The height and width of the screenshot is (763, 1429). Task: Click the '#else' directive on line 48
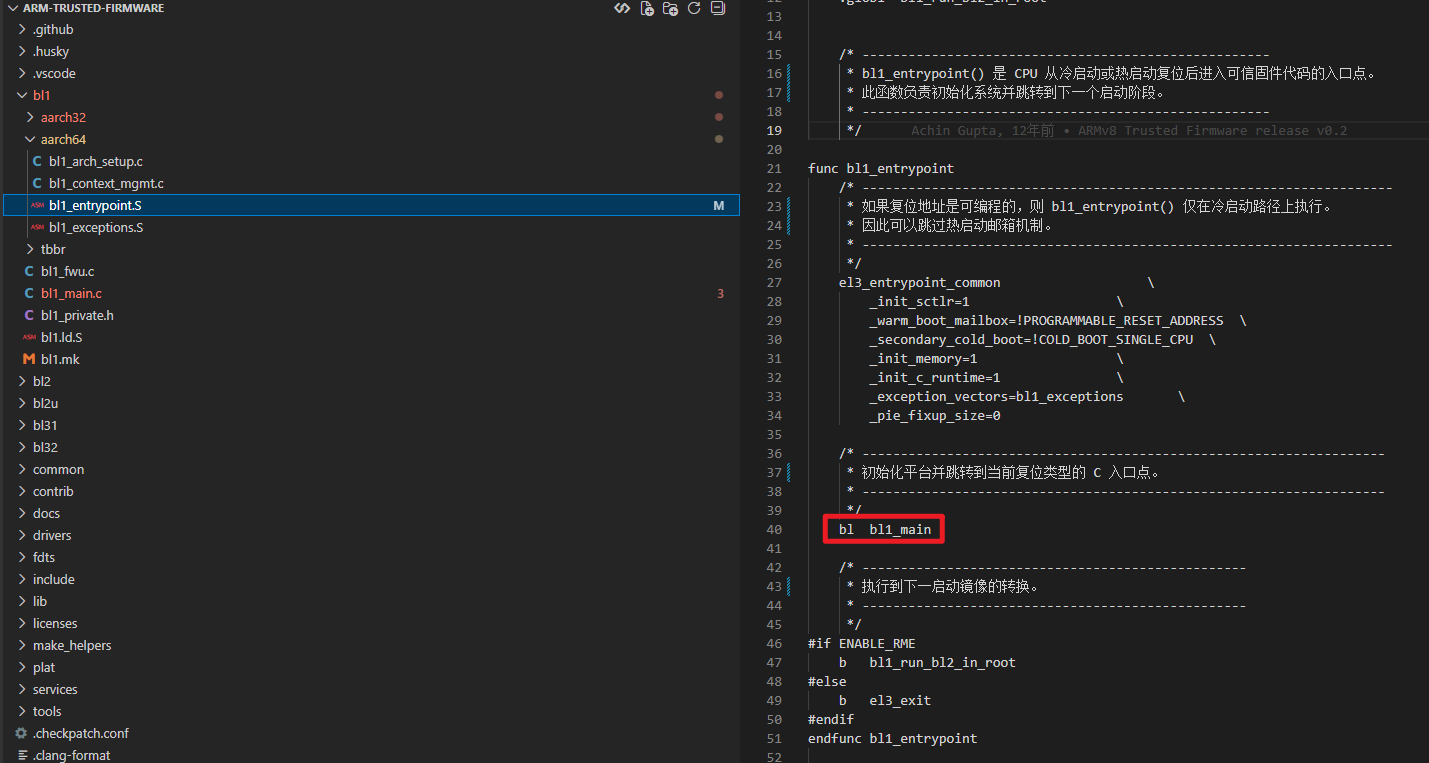click(827, 682)
